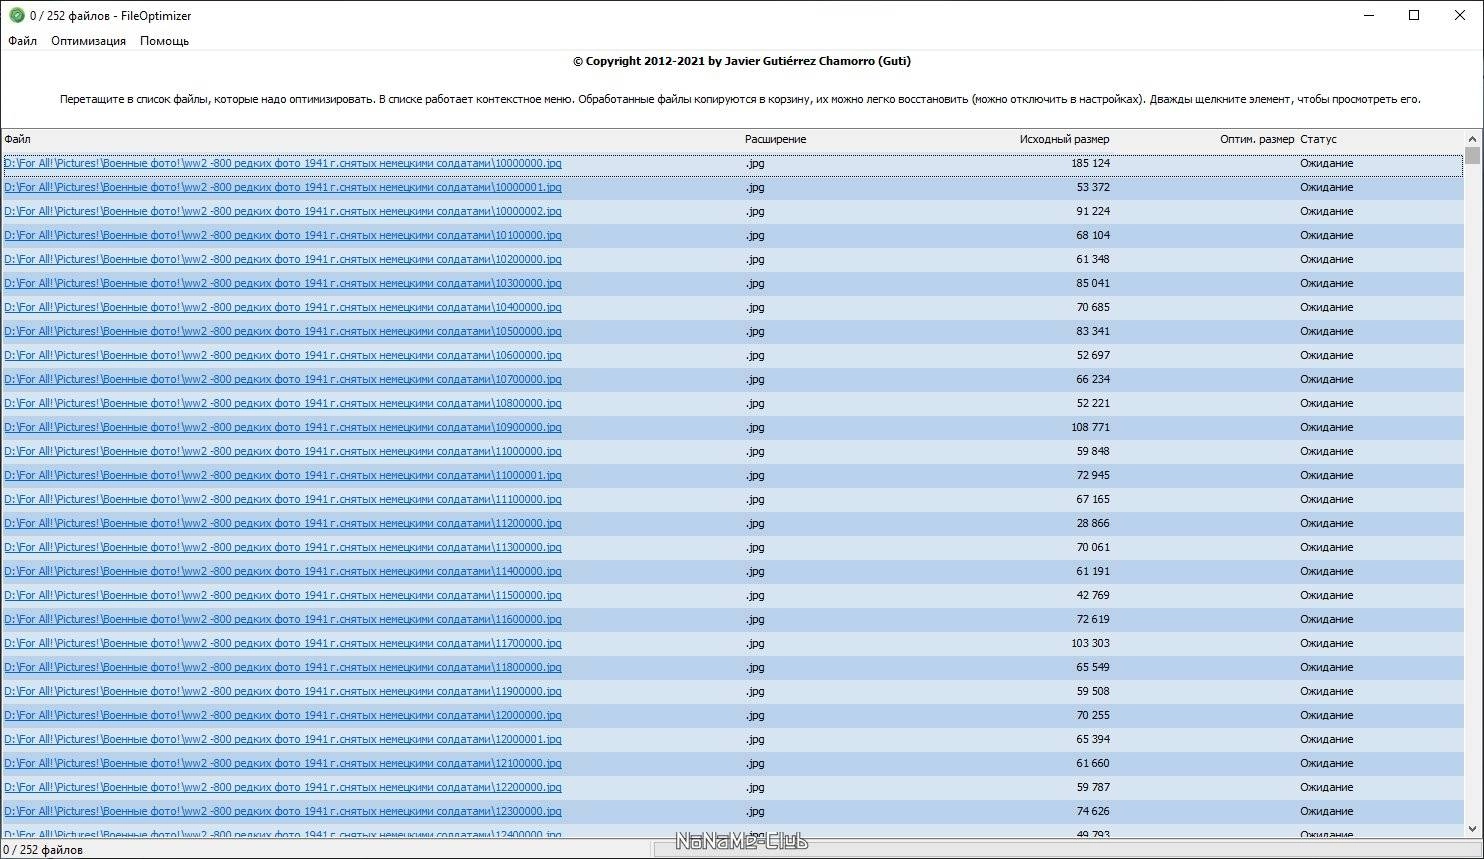The height and width of the screenshot is (859, 1484).
Task: Click the original size value 28 866
Action: click(1093, 523)
